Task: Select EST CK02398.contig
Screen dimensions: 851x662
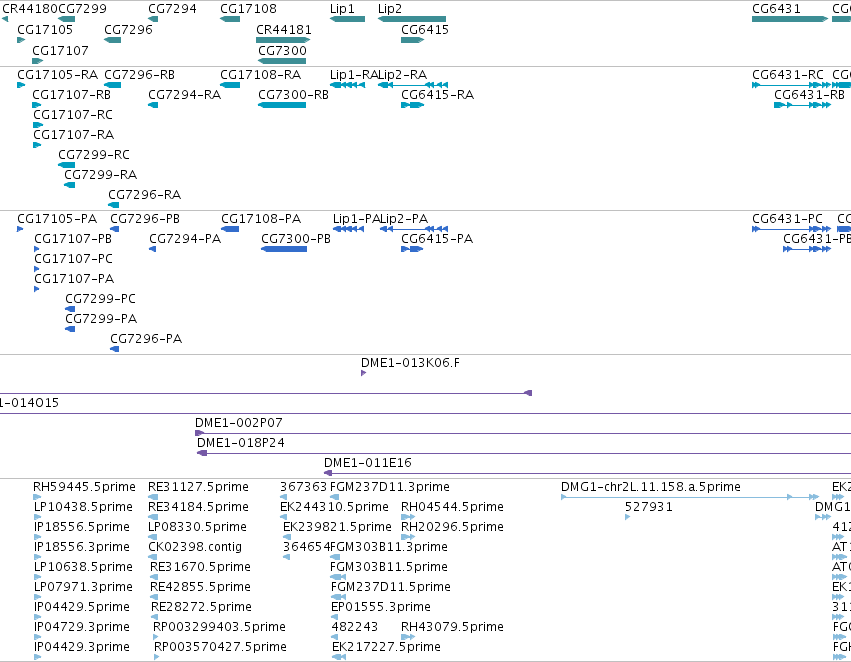Action: [x=153, y=557]
